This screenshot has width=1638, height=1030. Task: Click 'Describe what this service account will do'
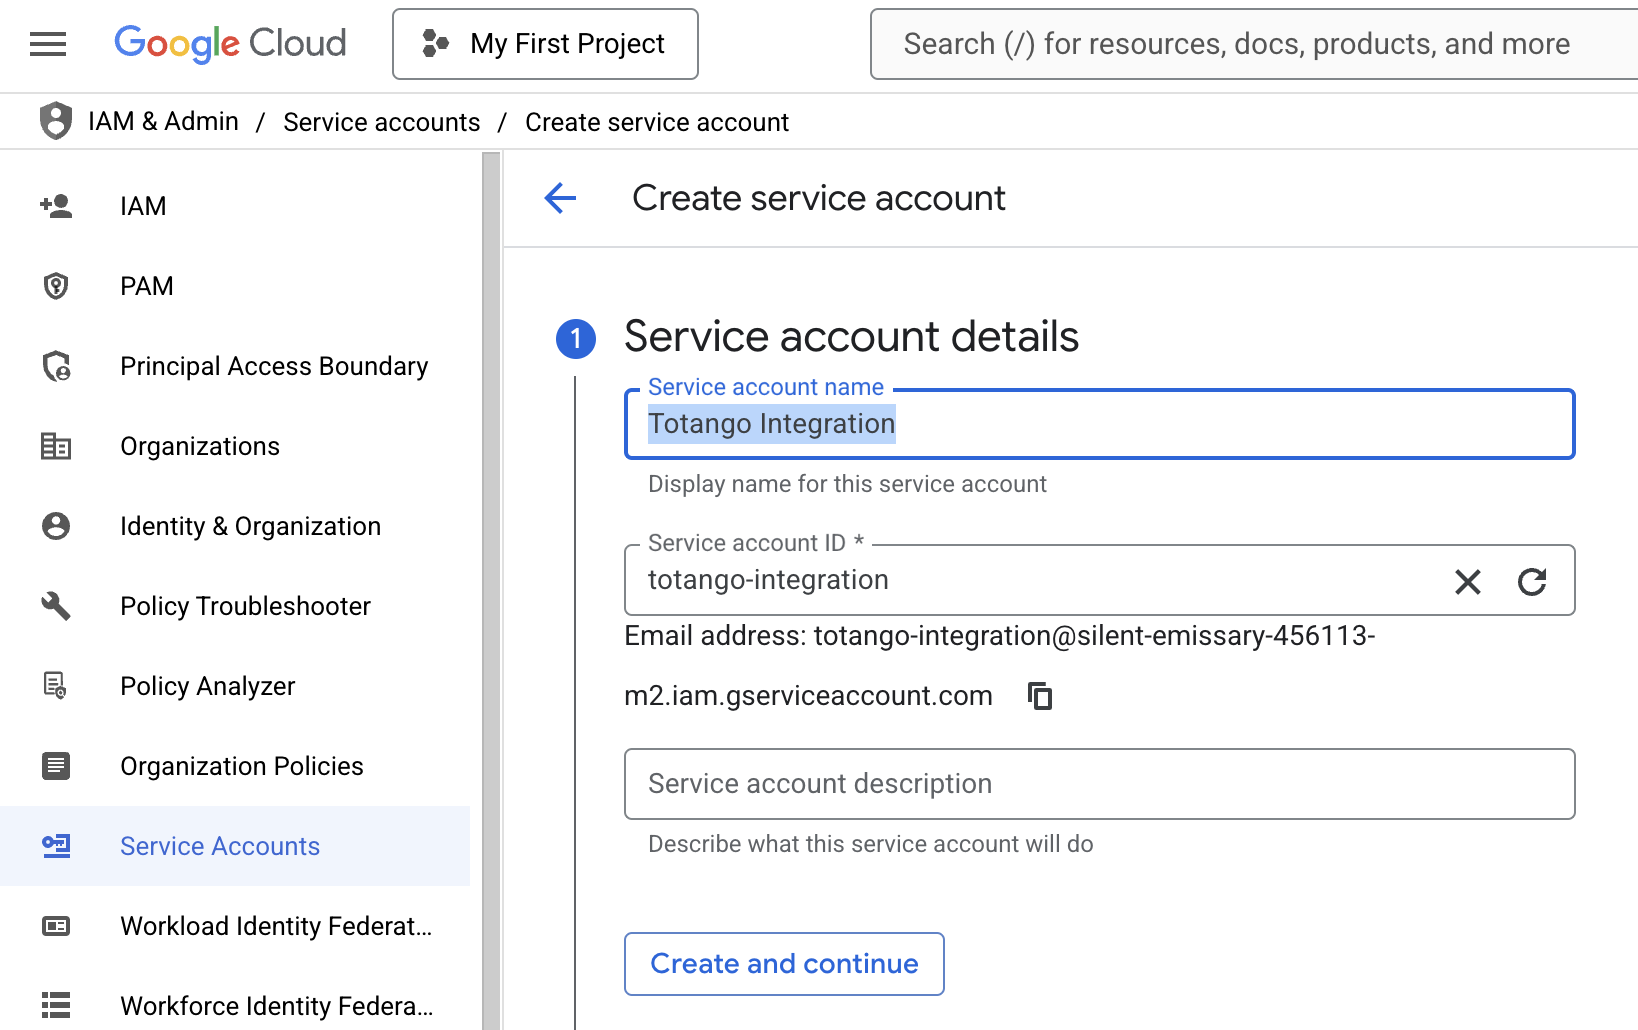click(871, 844)
